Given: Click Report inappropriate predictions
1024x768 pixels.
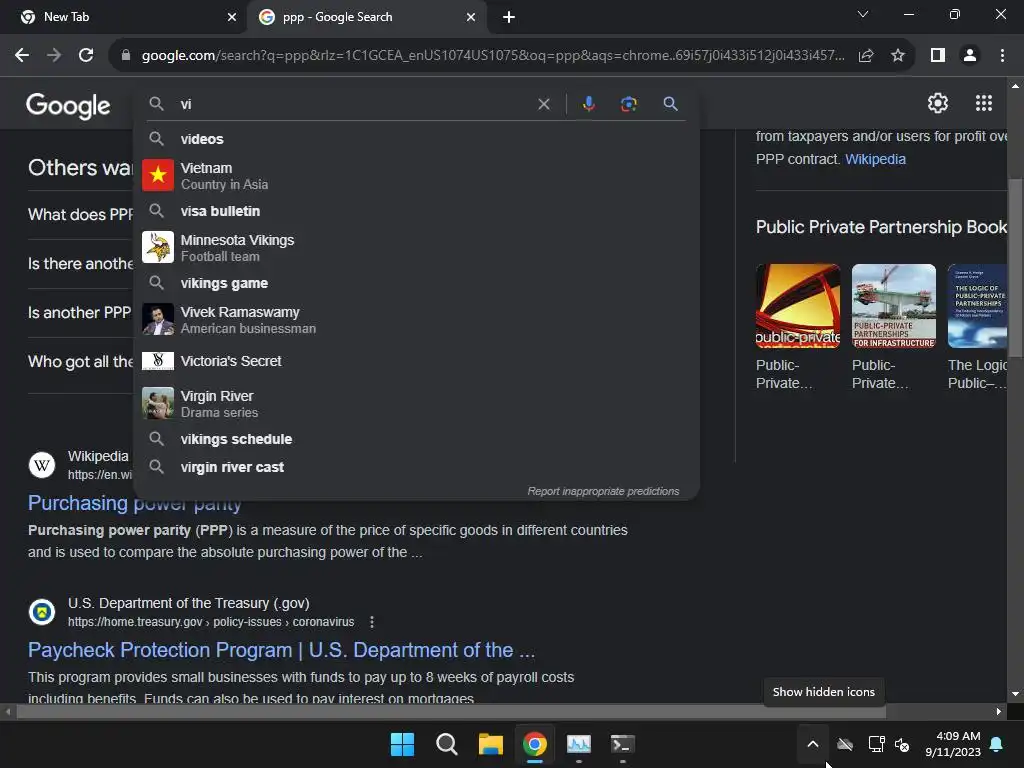Looking at the screenshot, I should click(x=603, y=491).
